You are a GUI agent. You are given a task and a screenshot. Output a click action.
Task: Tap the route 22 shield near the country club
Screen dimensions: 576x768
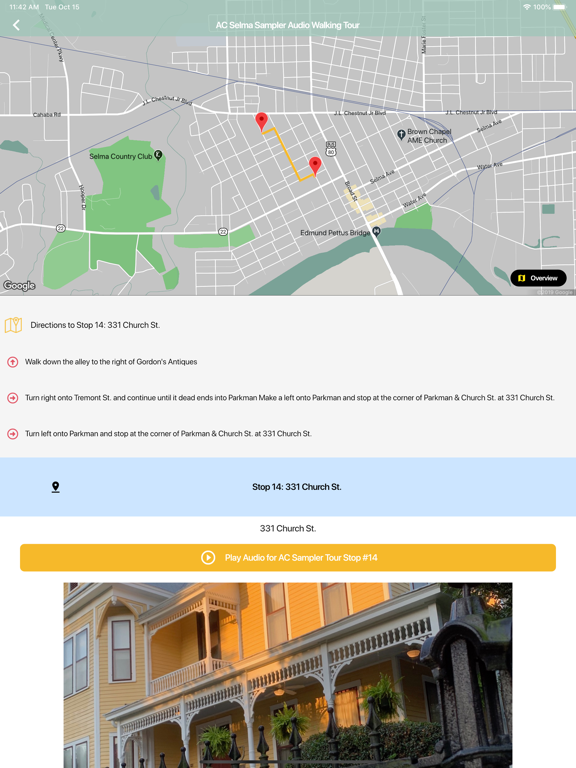pos(61,228)
